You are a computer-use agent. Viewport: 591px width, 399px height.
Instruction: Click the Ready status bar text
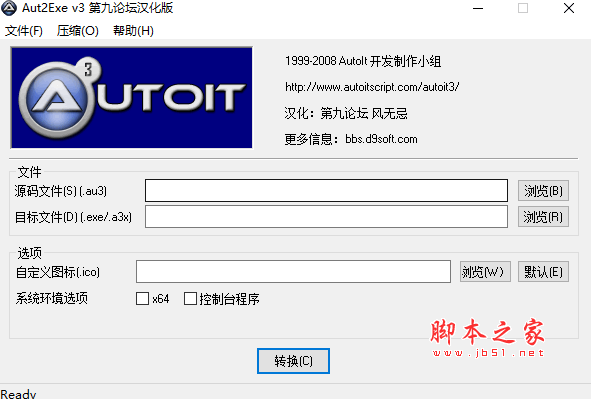[18, 394]
